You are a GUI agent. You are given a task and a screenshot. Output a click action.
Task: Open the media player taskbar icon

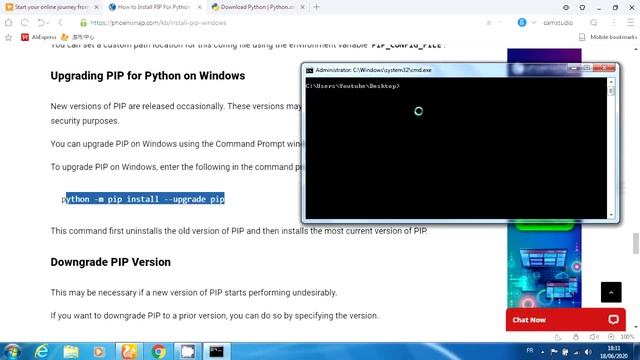click(x=99, y=351)
